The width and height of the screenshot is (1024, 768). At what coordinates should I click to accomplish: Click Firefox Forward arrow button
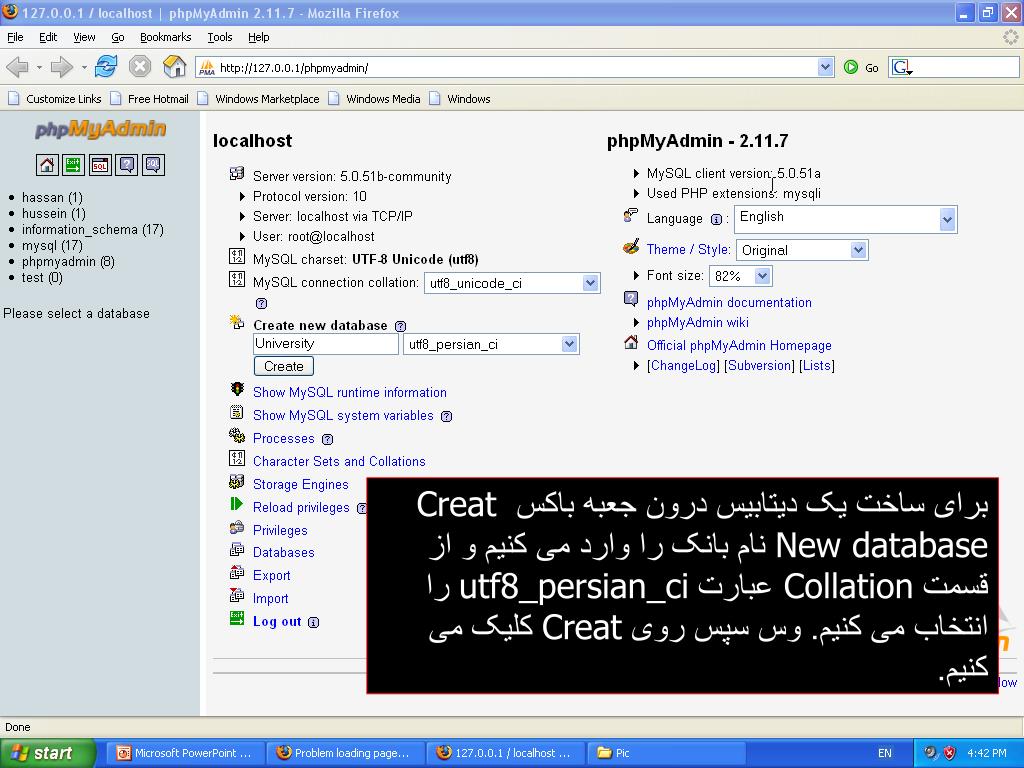pos(62,67)
